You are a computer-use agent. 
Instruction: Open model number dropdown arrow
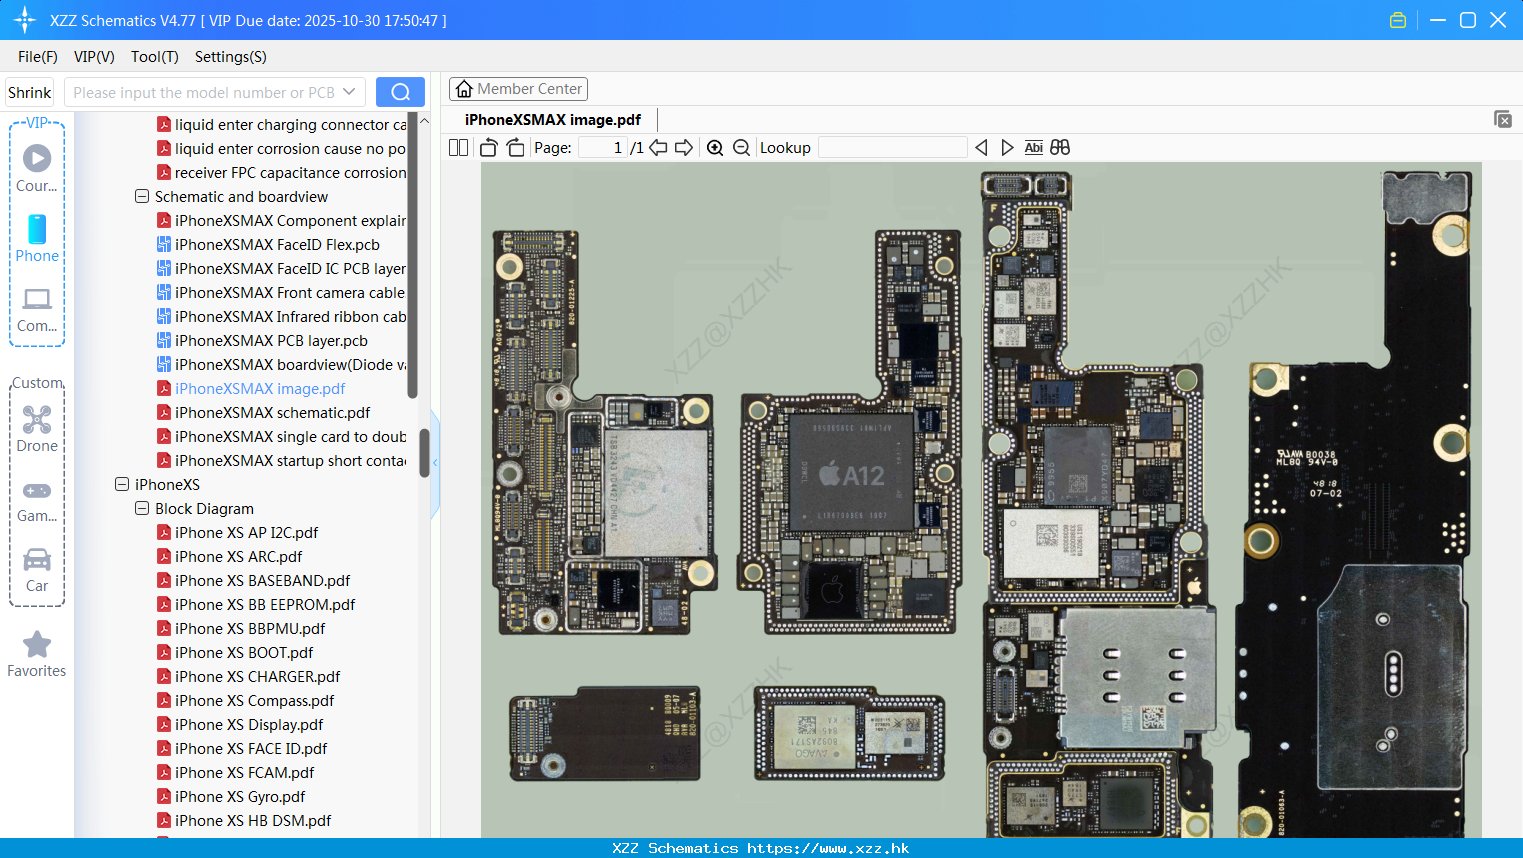pyautogui.click(x=349, y=92)
